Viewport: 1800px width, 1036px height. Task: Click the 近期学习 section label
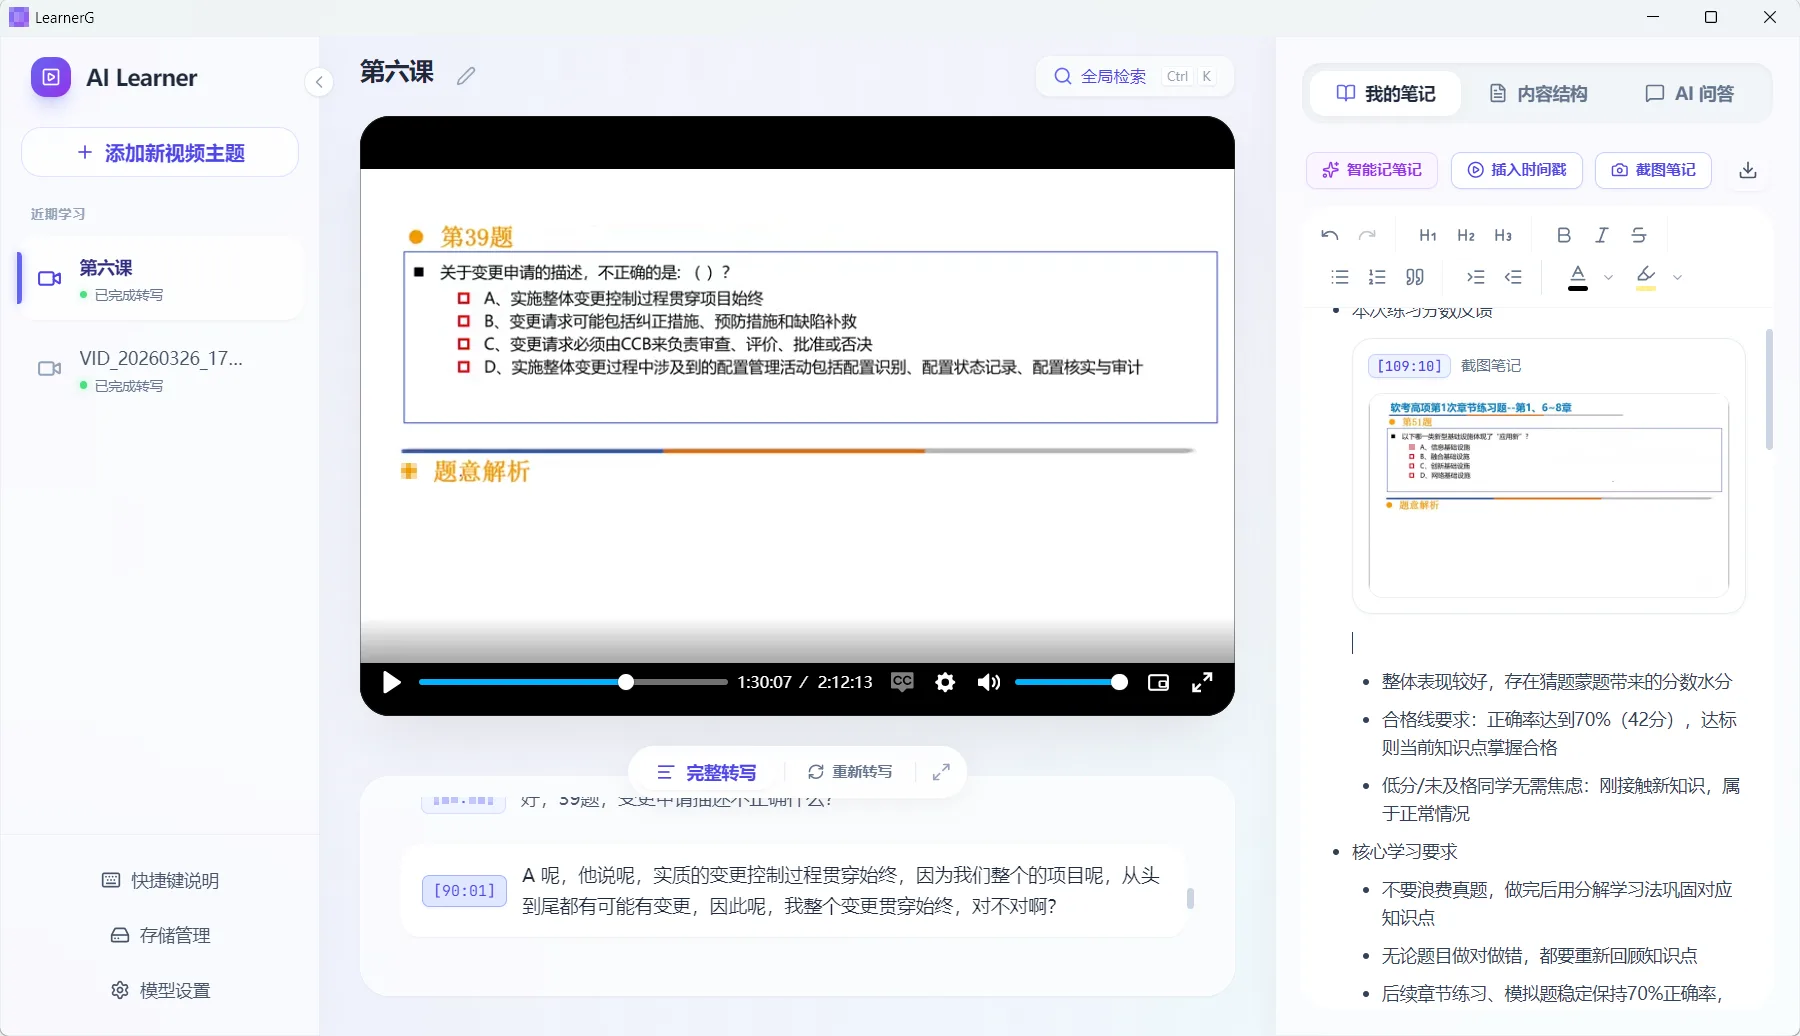click(58, 214)
